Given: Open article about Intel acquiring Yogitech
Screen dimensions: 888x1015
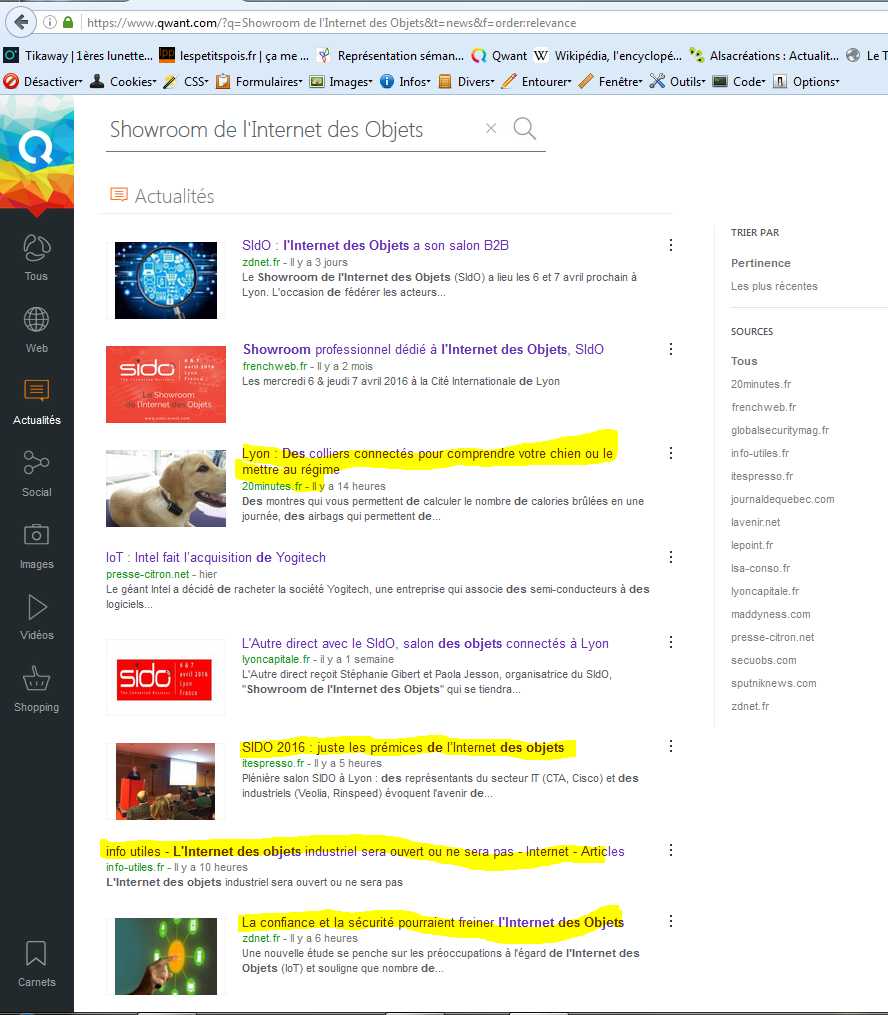Looking at the screenshot, I should pos(216,557).
